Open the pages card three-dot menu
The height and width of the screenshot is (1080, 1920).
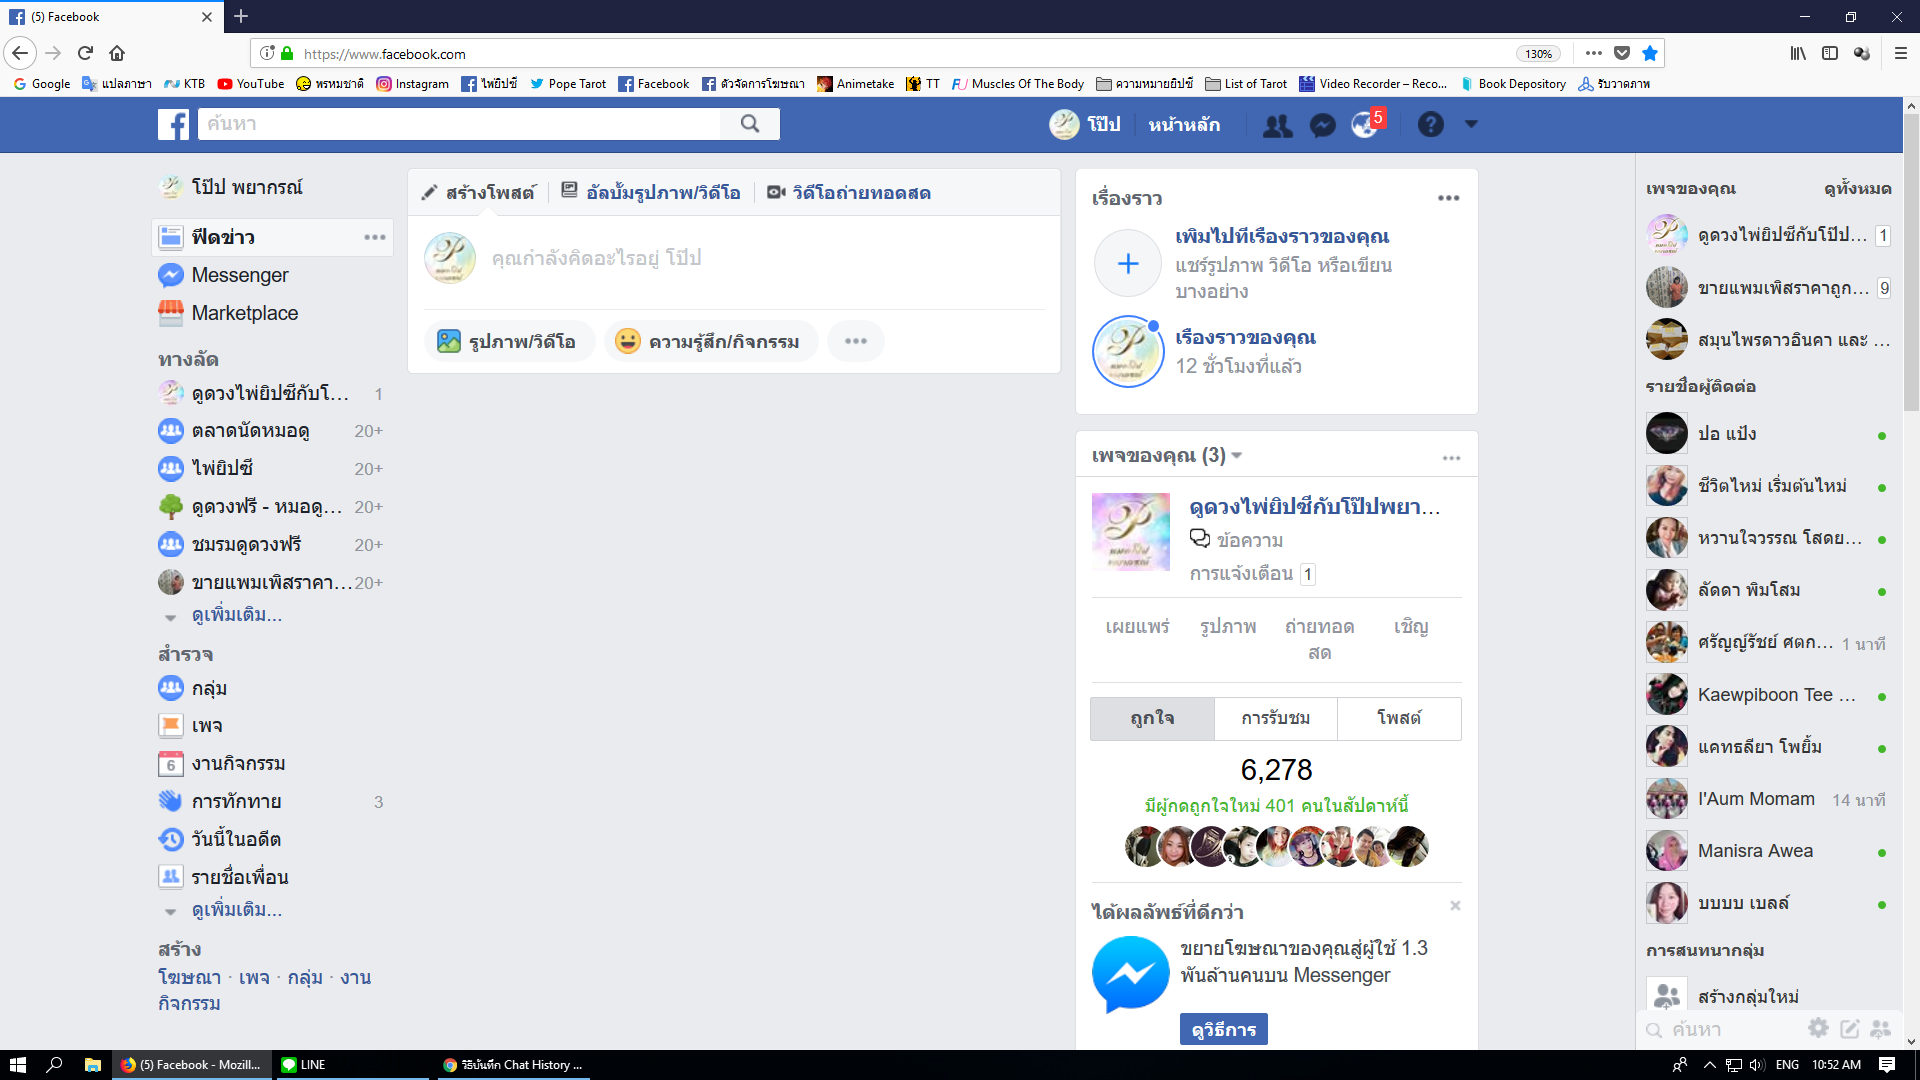(x=1452, y=458)
